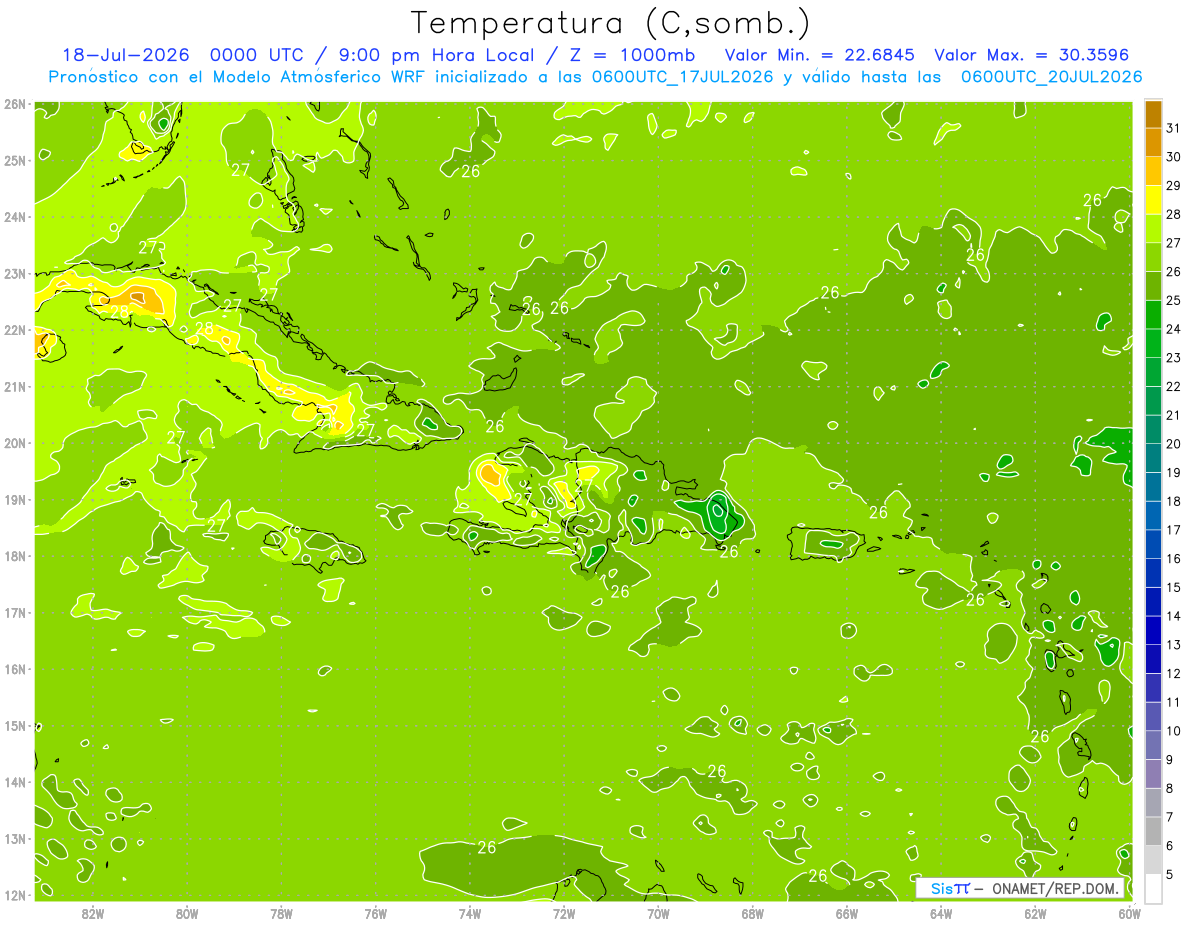Select the 'Valor Min. = 22.6845' text

coord(819,55)
